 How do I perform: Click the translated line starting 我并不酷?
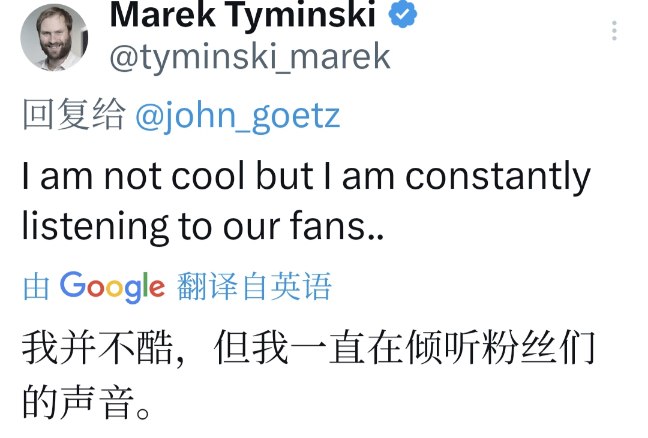point(308,349)
